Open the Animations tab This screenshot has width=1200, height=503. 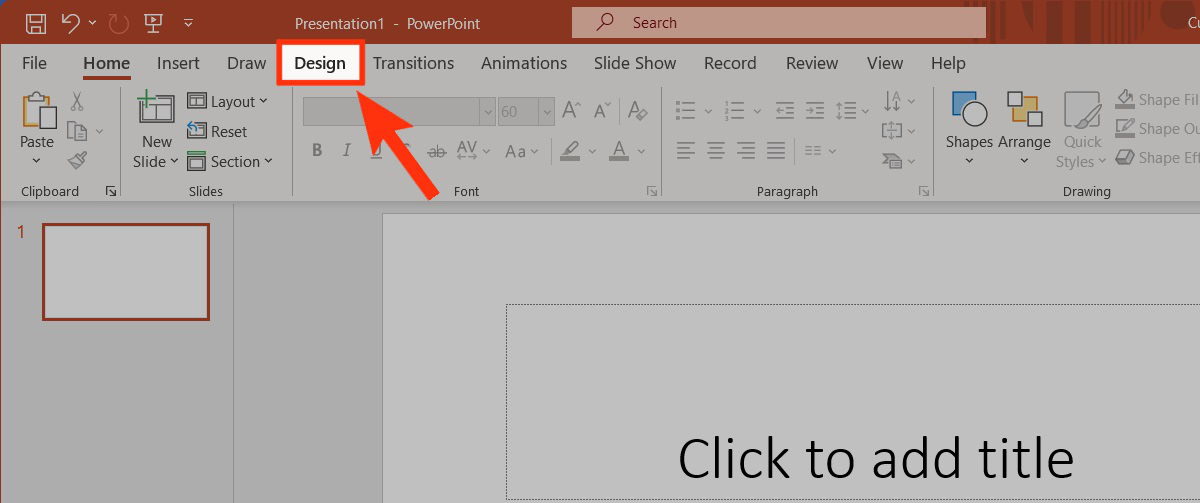point(524,63)
